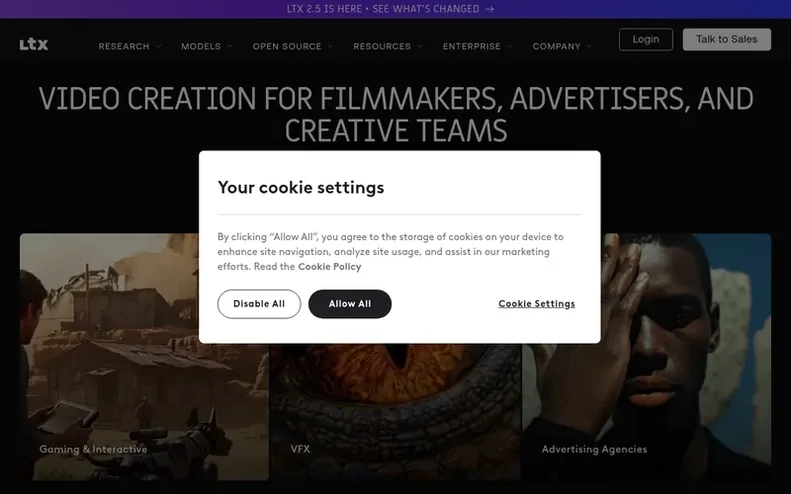
Task: Open the LTX 2.5 announcement banner link
Action: [390, 9]
